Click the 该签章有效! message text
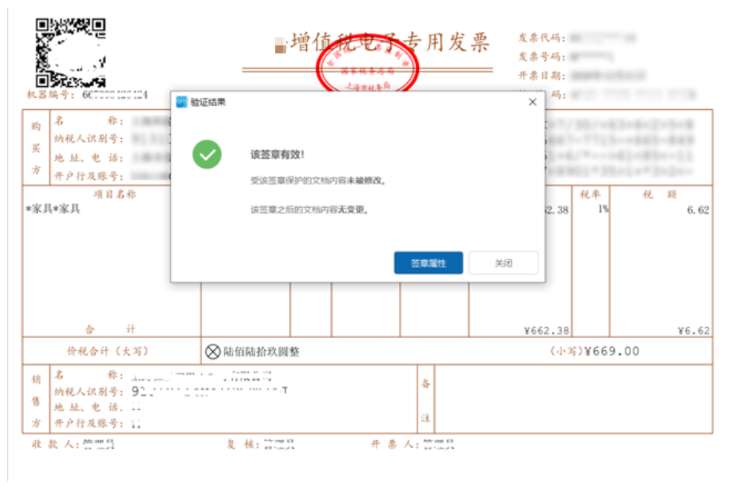The width and height of the screenshot is (734, 488). (277, 155)
